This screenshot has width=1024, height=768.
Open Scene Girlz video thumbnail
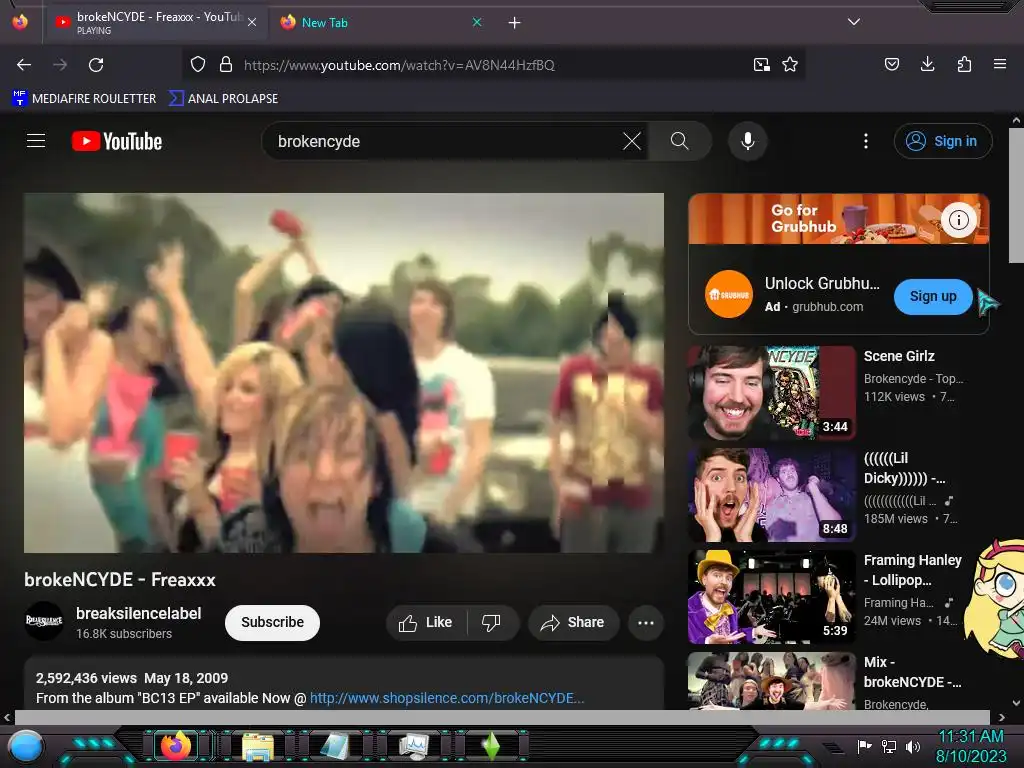click(771, 392)
